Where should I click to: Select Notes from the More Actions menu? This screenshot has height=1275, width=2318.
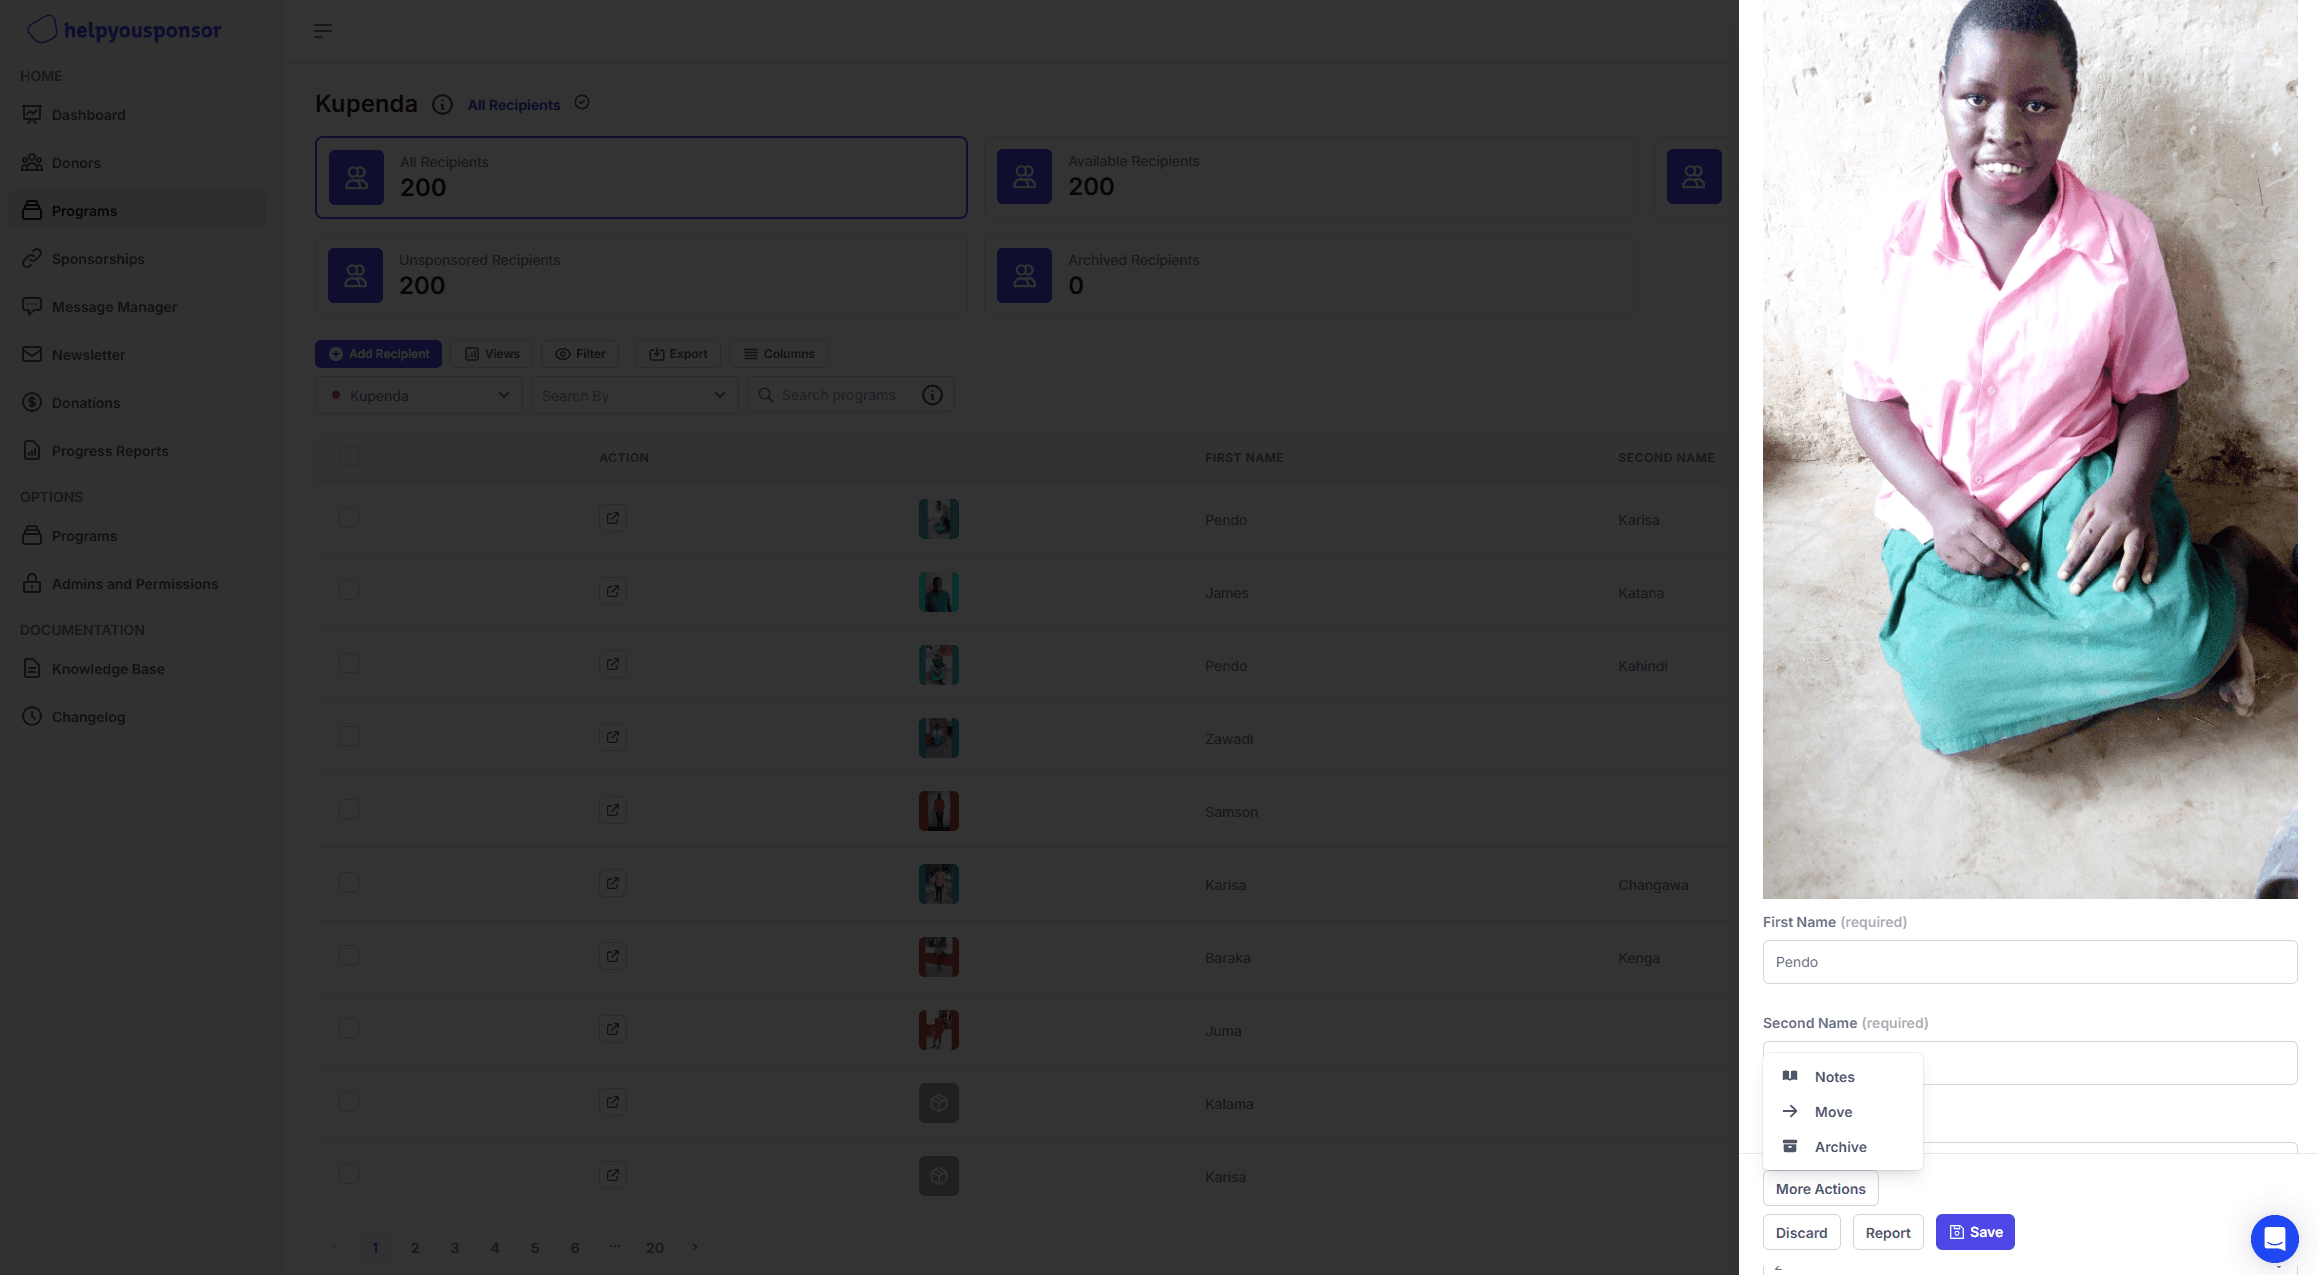(x=1842, y=1077)
